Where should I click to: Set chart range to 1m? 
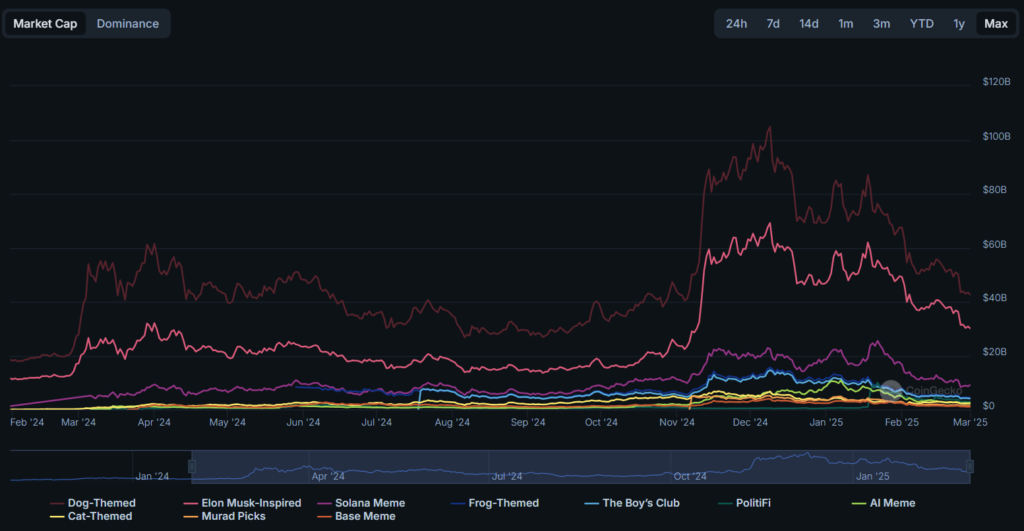[845, 23]
